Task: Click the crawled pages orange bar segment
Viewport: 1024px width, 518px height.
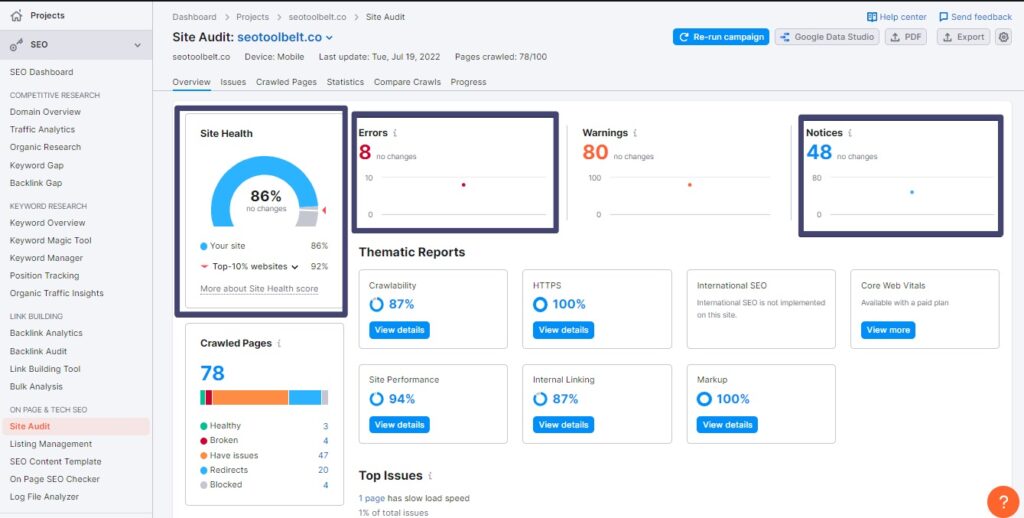Action: (x=250, y=397)
